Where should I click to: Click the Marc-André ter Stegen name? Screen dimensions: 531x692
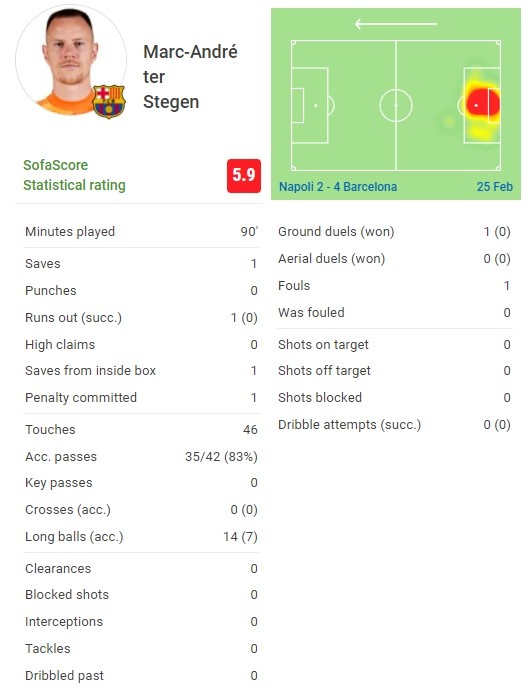190,77
